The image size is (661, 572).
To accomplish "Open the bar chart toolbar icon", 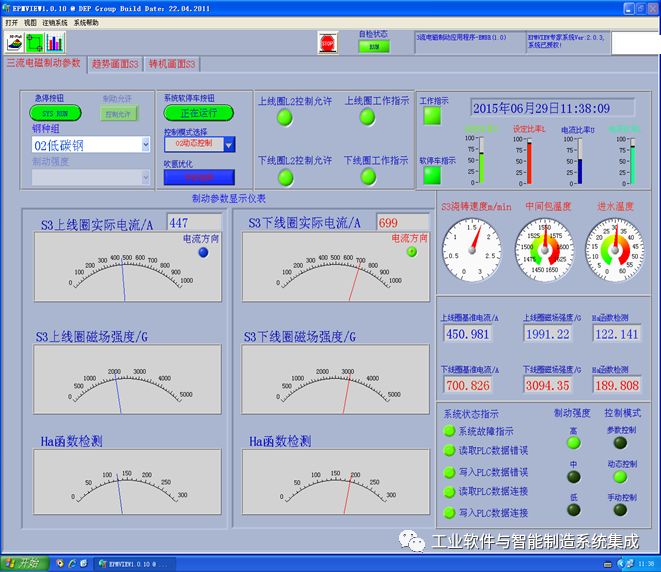I will click(x=55, y=43).
